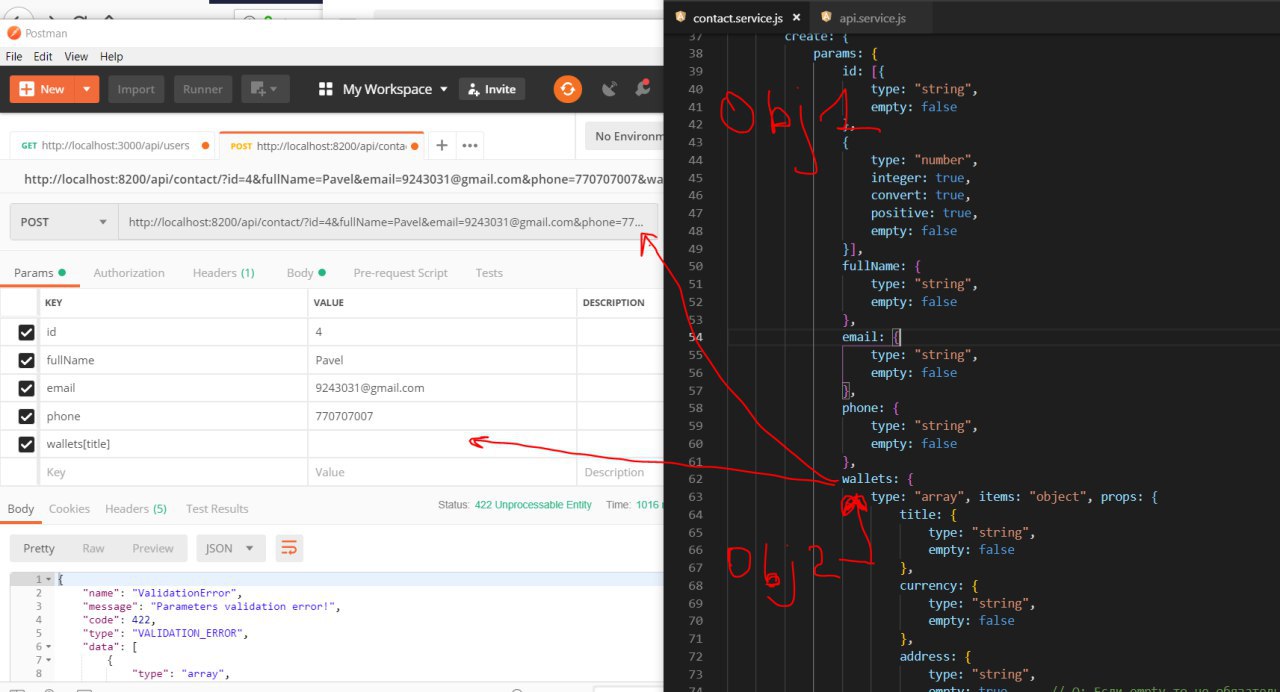Screen dimensions: 1280x692
Task: Open the response Cookies tab
Action: click(x=69, y=509)
